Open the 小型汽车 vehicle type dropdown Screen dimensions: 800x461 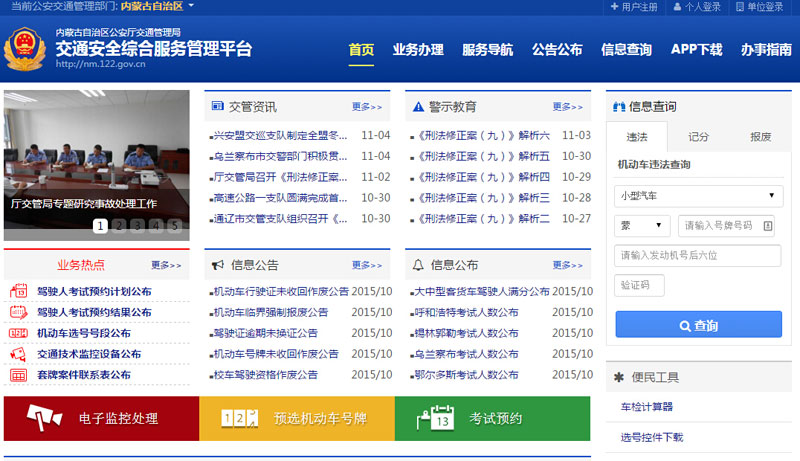pyautogui.click(x=698, y=196)
